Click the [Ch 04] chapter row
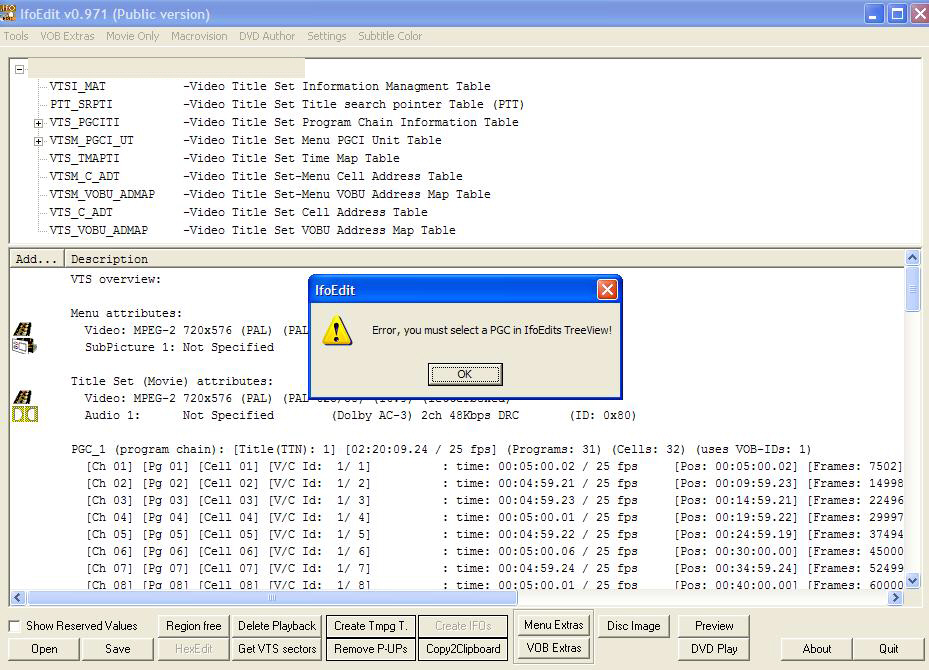This screenshot has width=929, height=670. pyautogui.click(x=494, y=518)
